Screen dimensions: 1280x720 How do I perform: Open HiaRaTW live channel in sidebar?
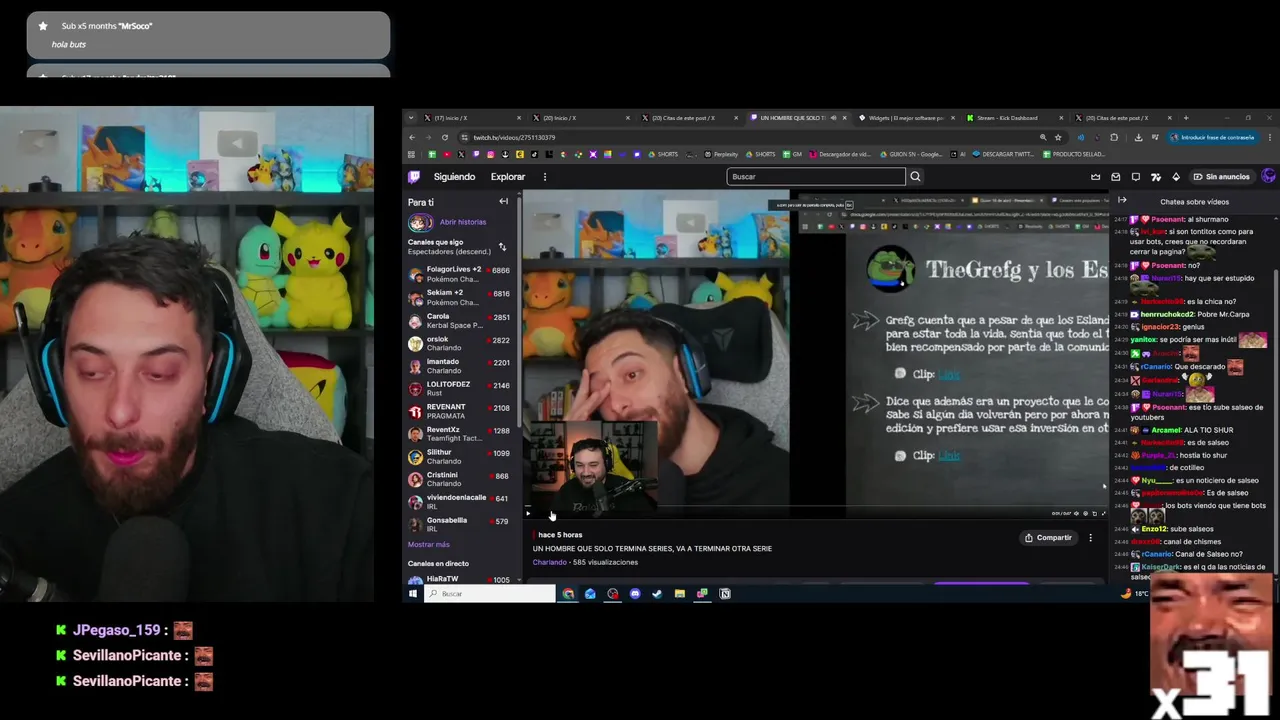click(x=460, y=580)
